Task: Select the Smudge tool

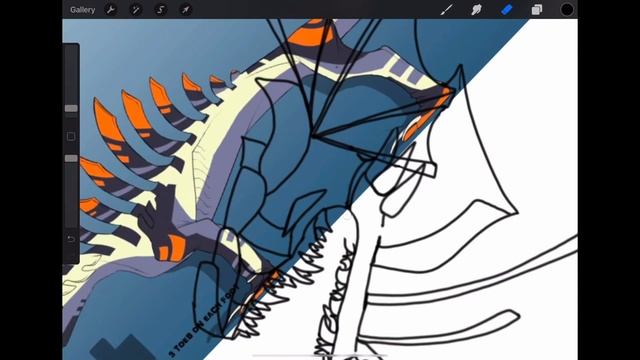Action: click(476, 9)
